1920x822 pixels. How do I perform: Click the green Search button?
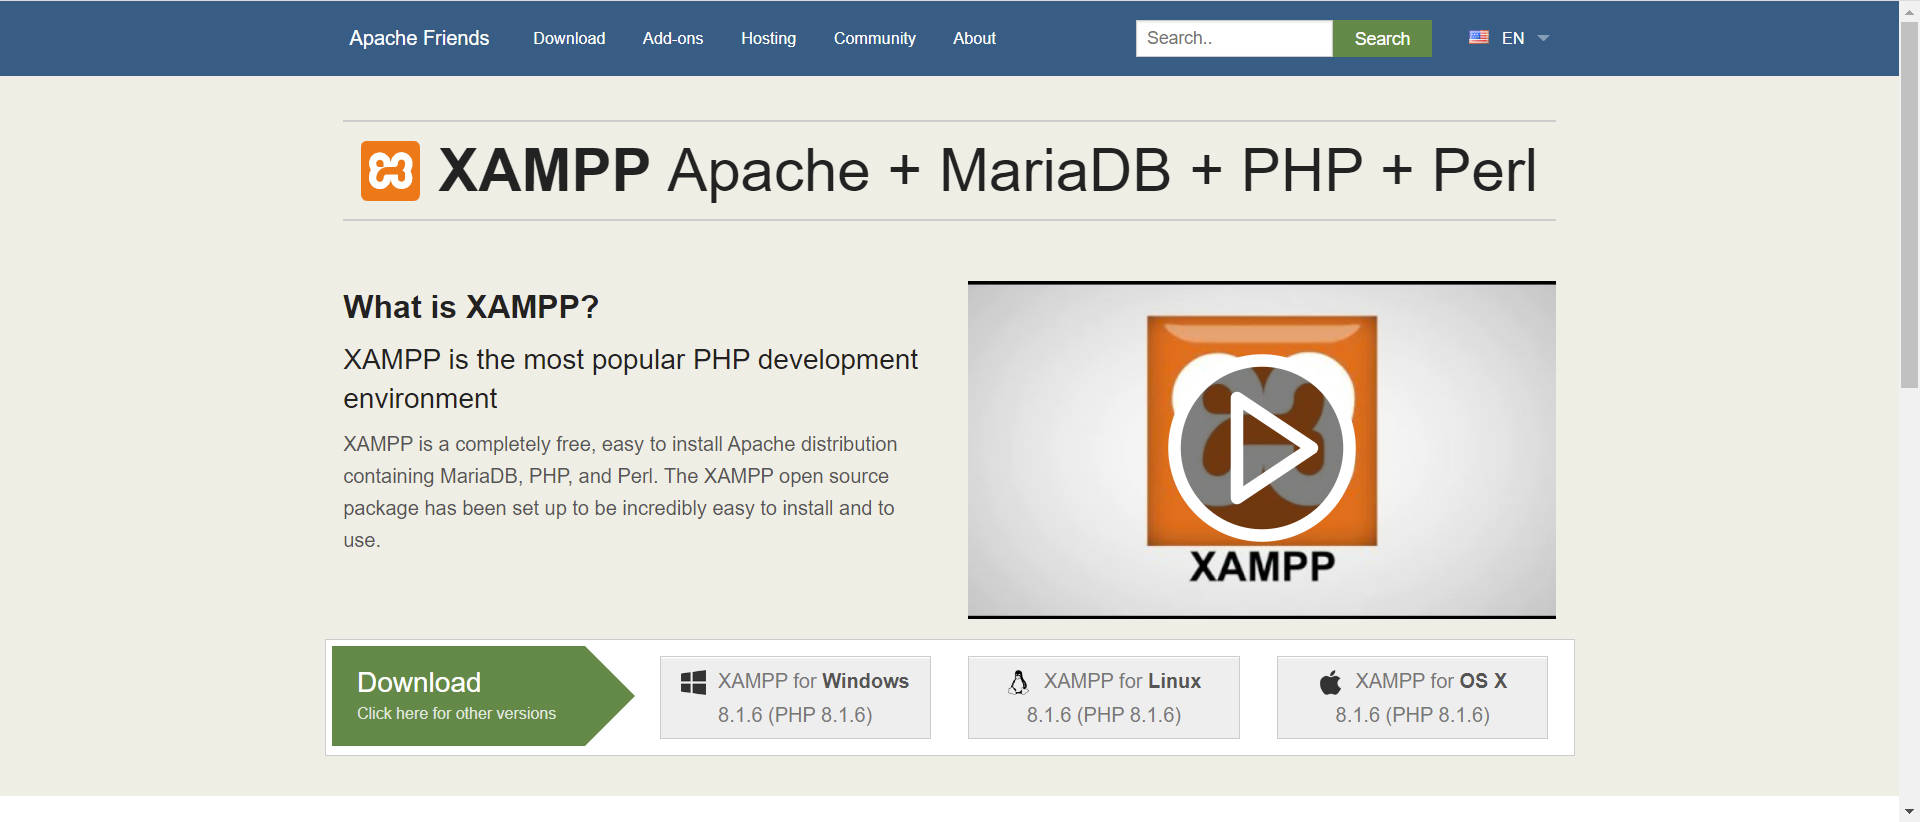(1381, 38)
